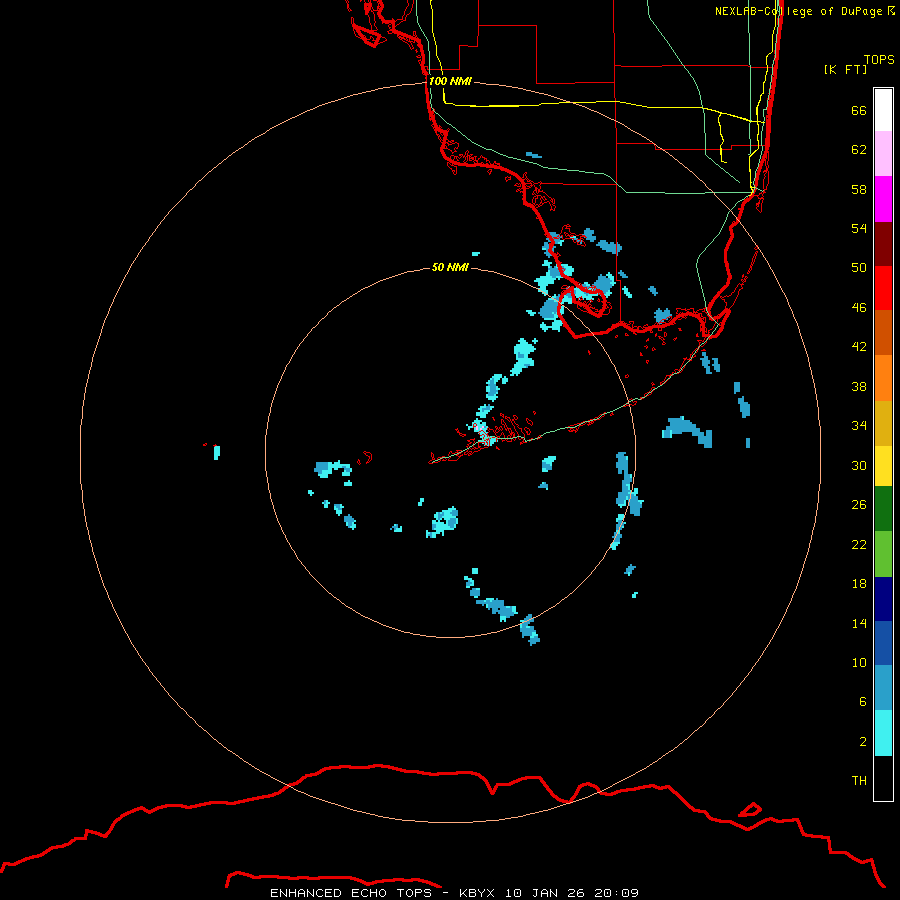Click the "26" legend value on the scale
900x900 pixels.
(859, 505)
